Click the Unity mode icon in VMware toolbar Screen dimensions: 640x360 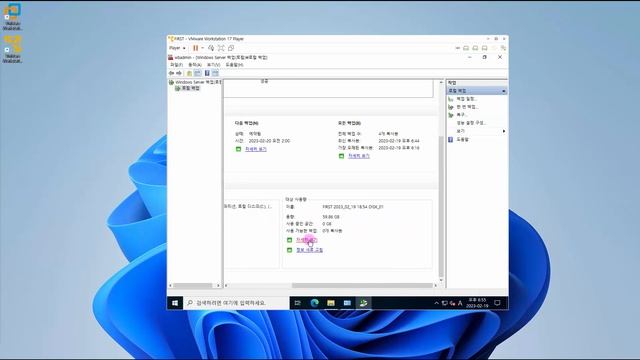(x=231, y=48)
